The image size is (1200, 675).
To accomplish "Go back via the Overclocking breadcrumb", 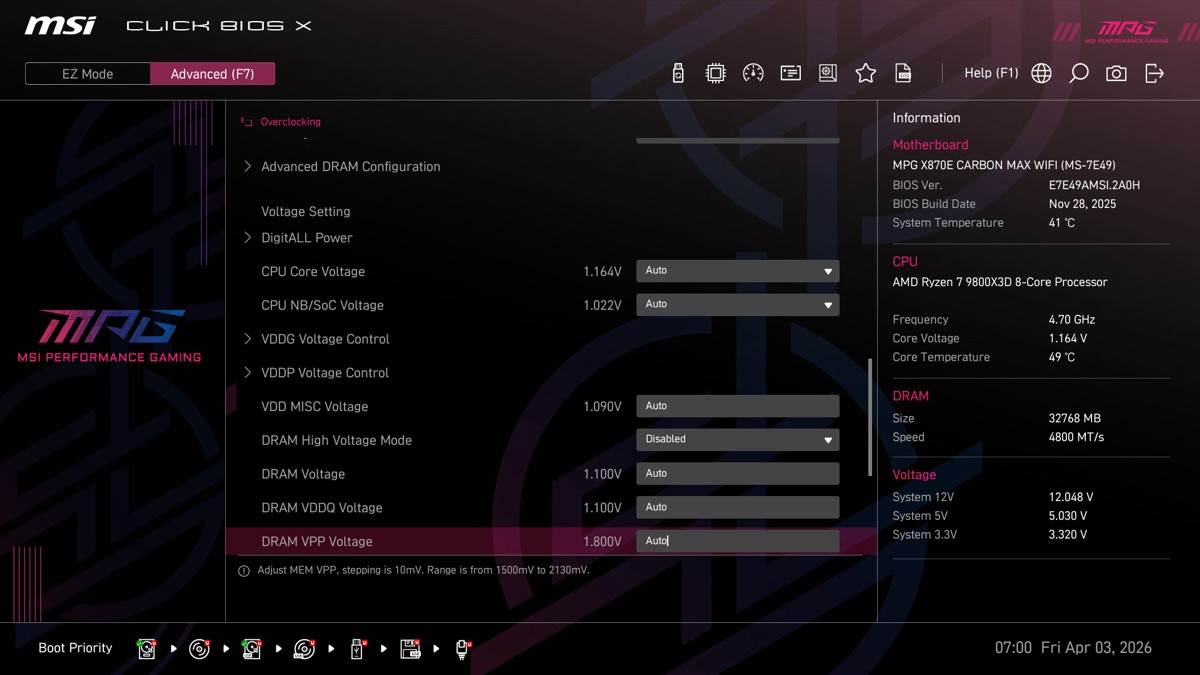I will [x=289, y=122].
